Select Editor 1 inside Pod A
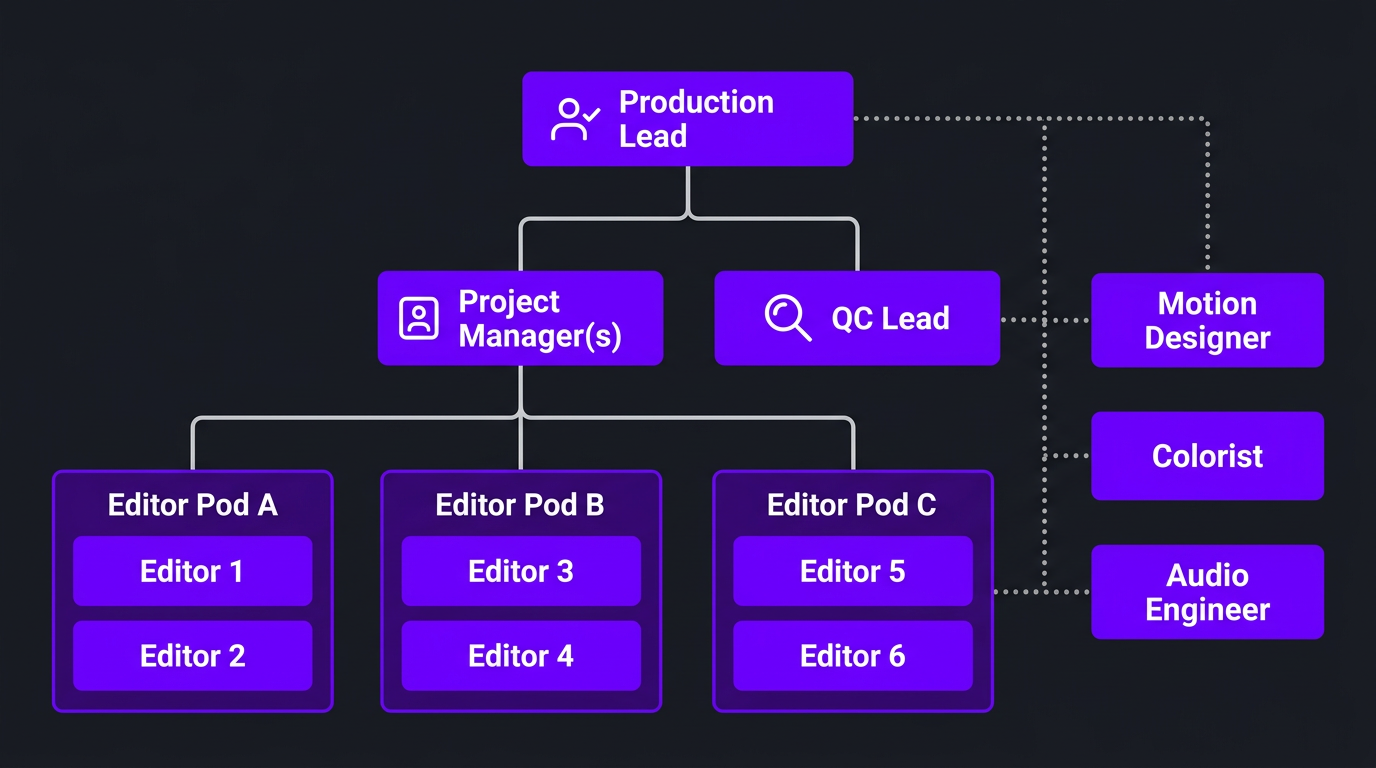 [x=192, y=571]
